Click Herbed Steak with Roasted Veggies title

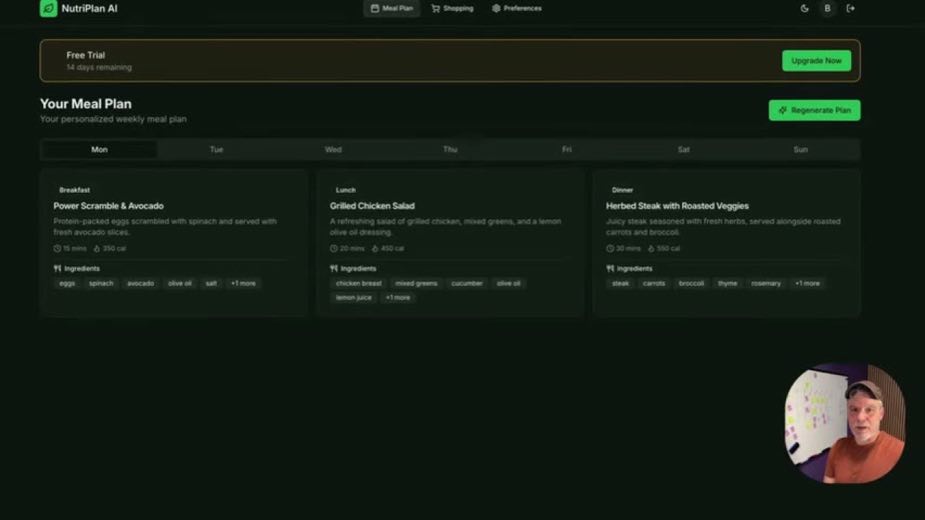coord(677,206)
